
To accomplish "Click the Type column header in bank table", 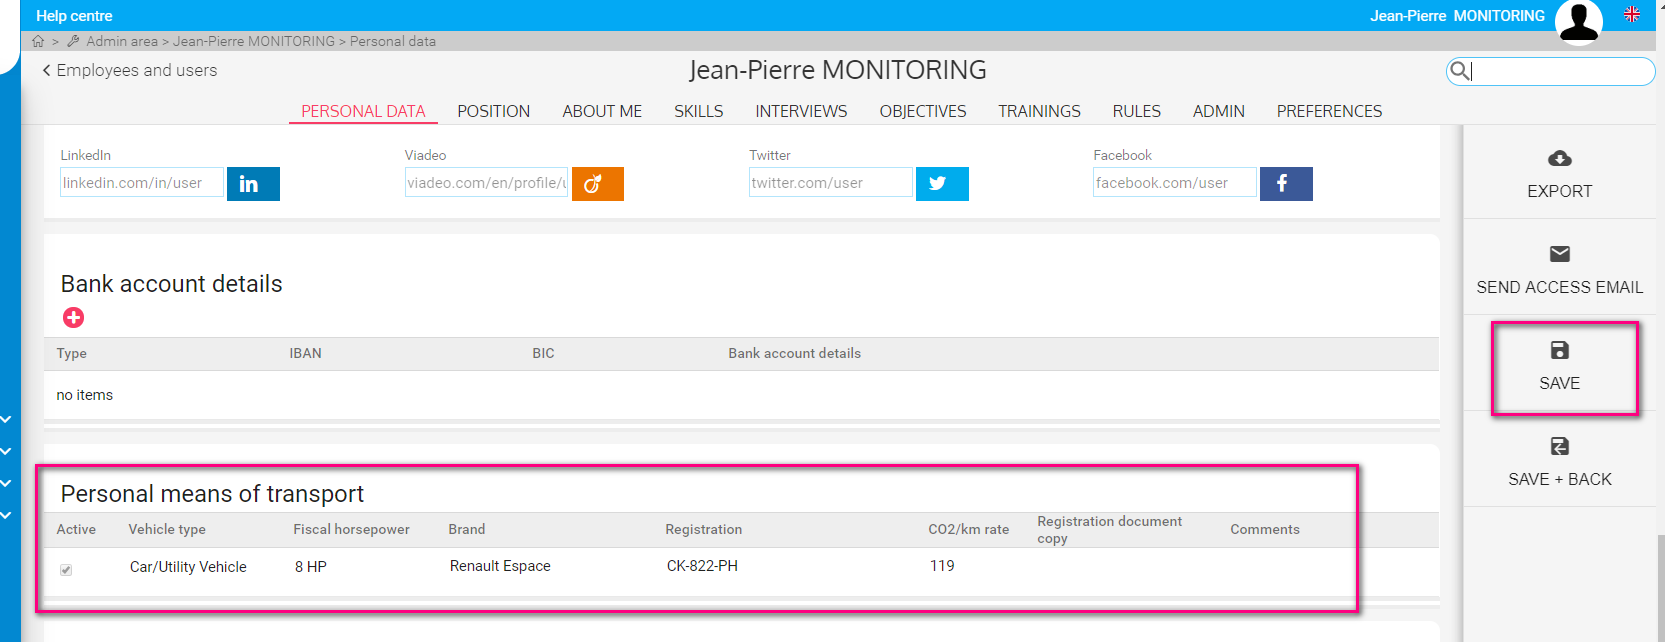I will [72, 353].
